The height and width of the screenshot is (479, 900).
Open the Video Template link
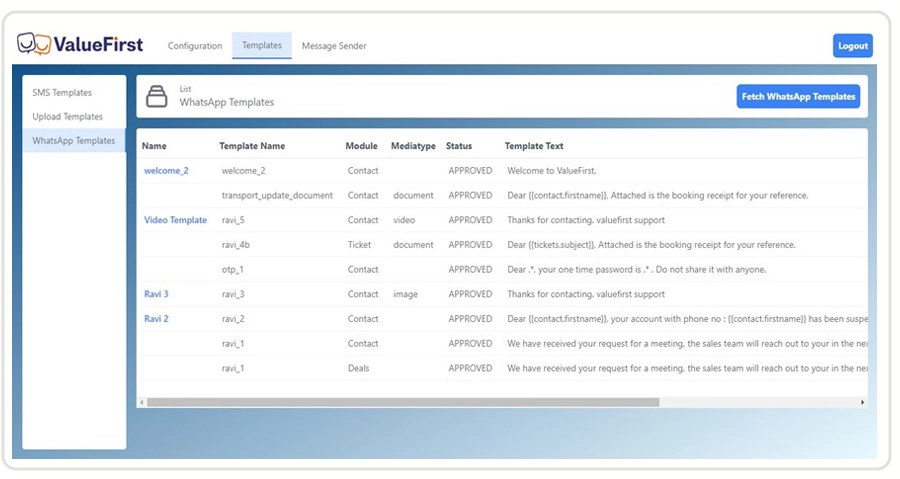[x=175, y=220]
